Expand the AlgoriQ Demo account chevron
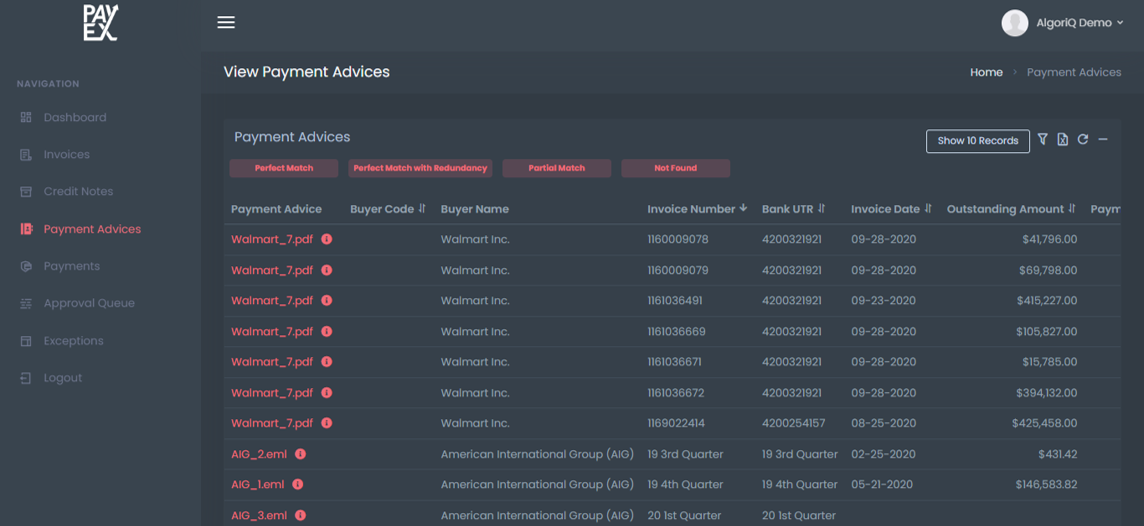Viewport: 1144px width, 526px height. pyautogui.click(x=1120, y=23)
